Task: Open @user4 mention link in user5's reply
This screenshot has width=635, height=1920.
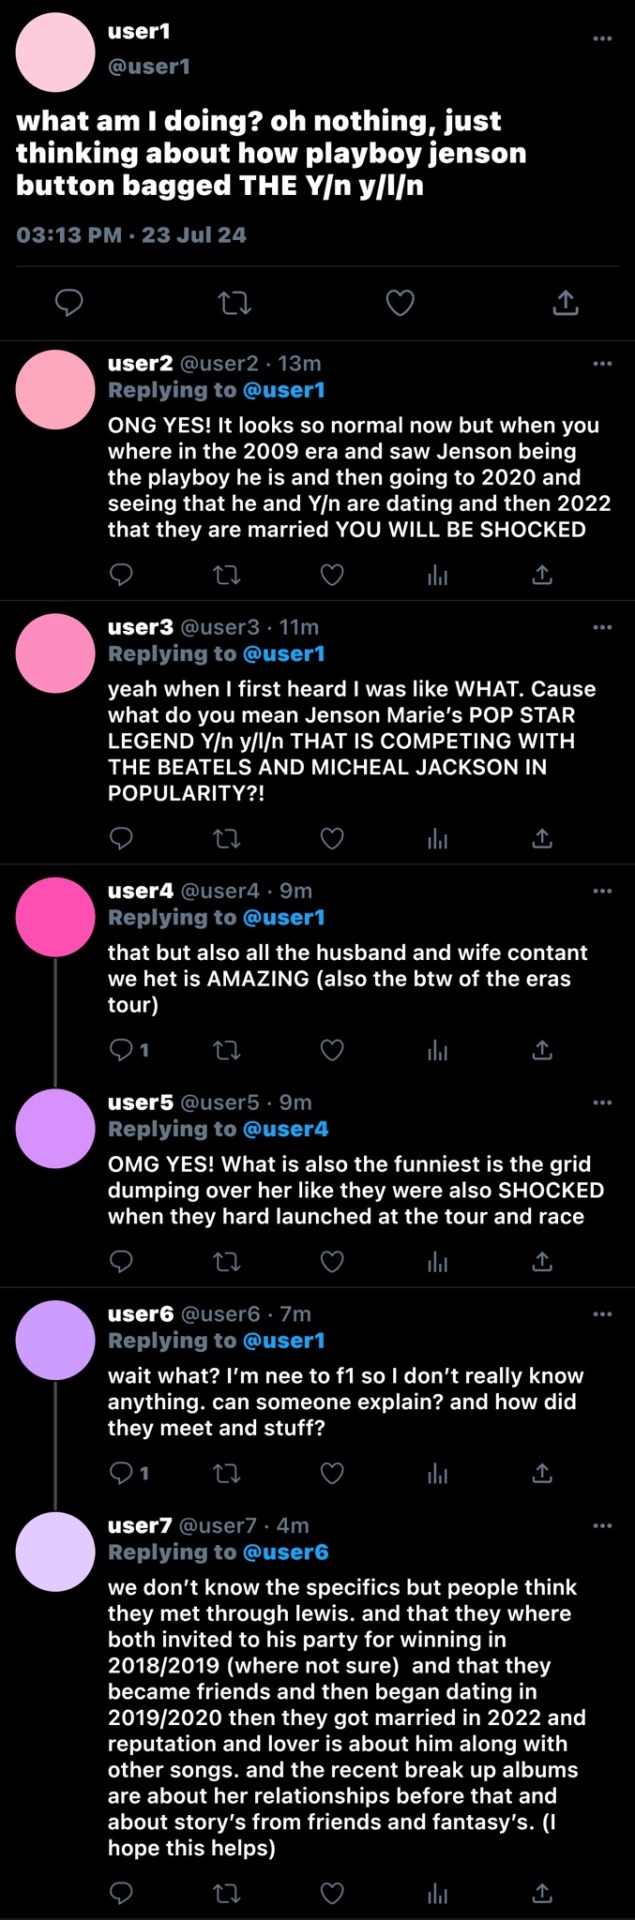Action: [x=286, y=1129]
